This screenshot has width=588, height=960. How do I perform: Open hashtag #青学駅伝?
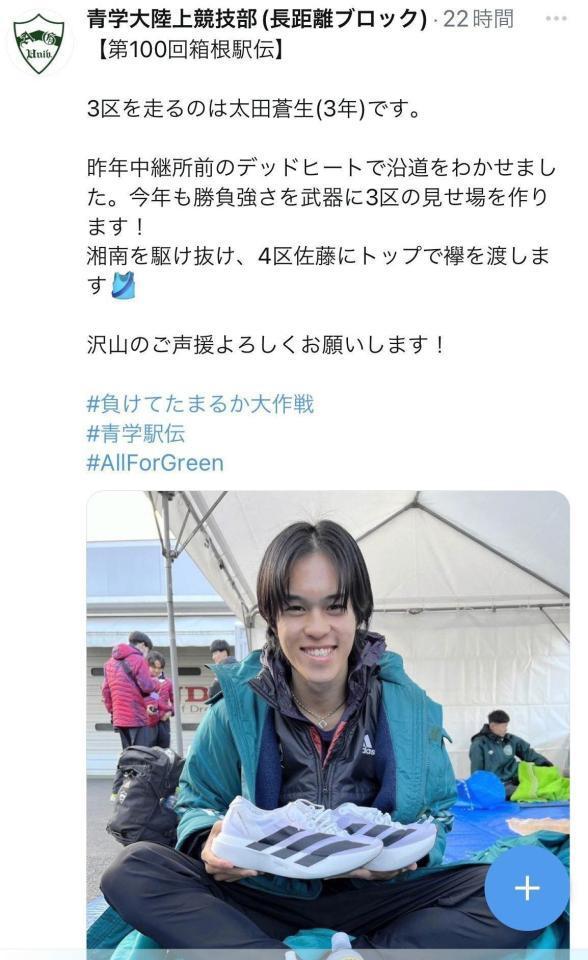tap(136, 433)
